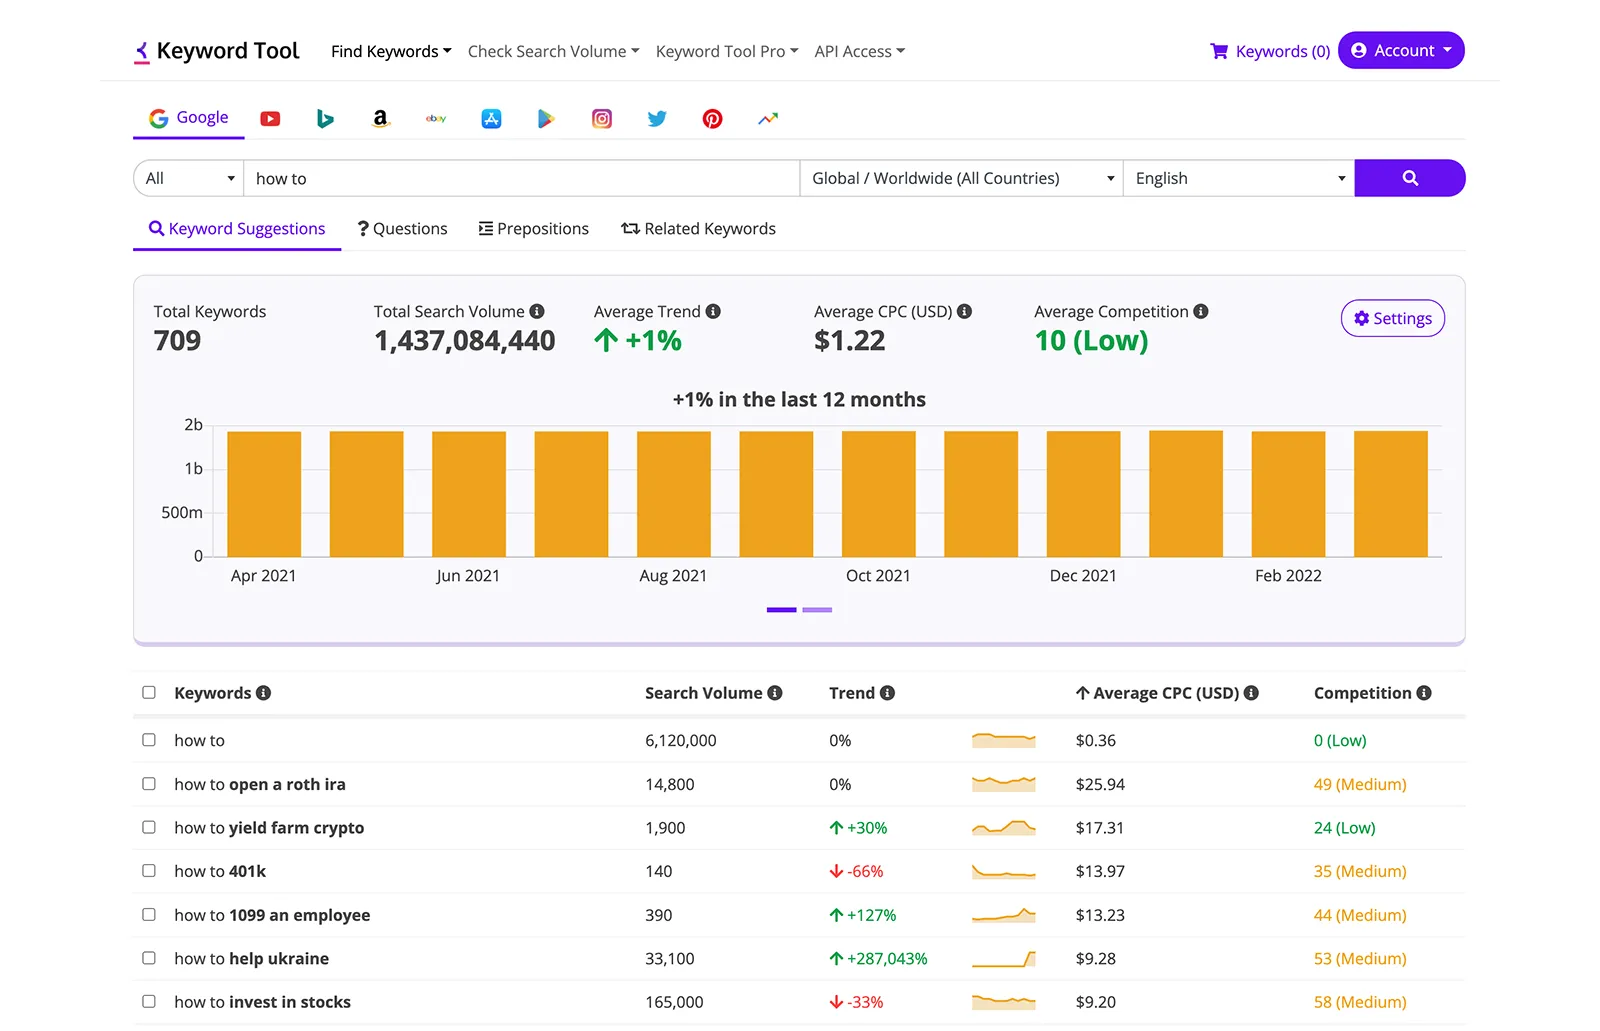Select the Pinterest platform icon
This screenshot has width=1600, height=1031.
(712, 119)
